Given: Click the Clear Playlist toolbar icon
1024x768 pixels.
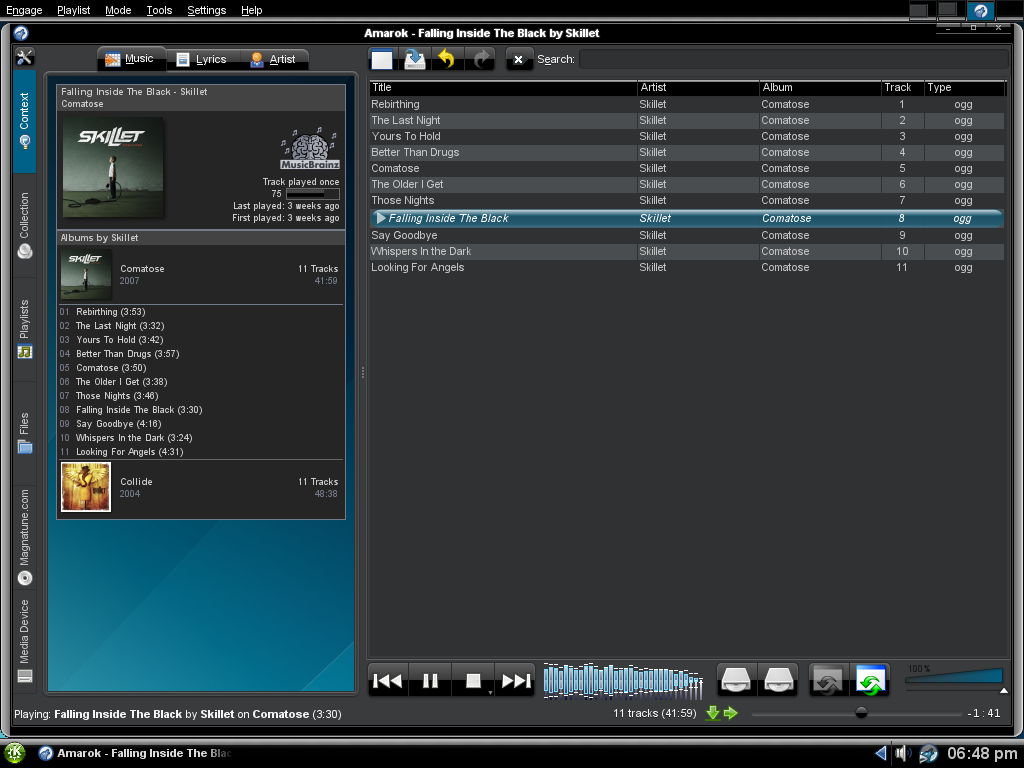Looking at the screenshot, I should (x=382, y=59).
